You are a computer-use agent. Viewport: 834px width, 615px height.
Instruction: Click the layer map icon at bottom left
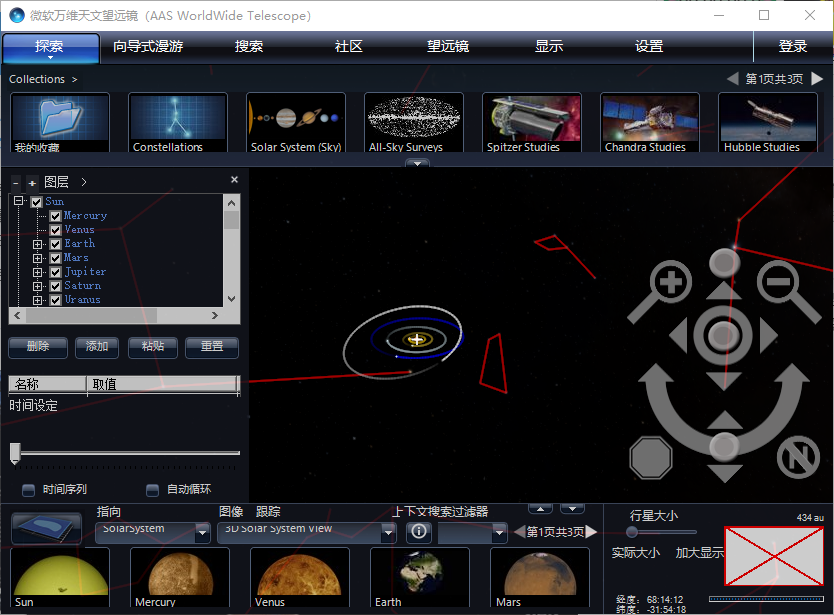46,528
